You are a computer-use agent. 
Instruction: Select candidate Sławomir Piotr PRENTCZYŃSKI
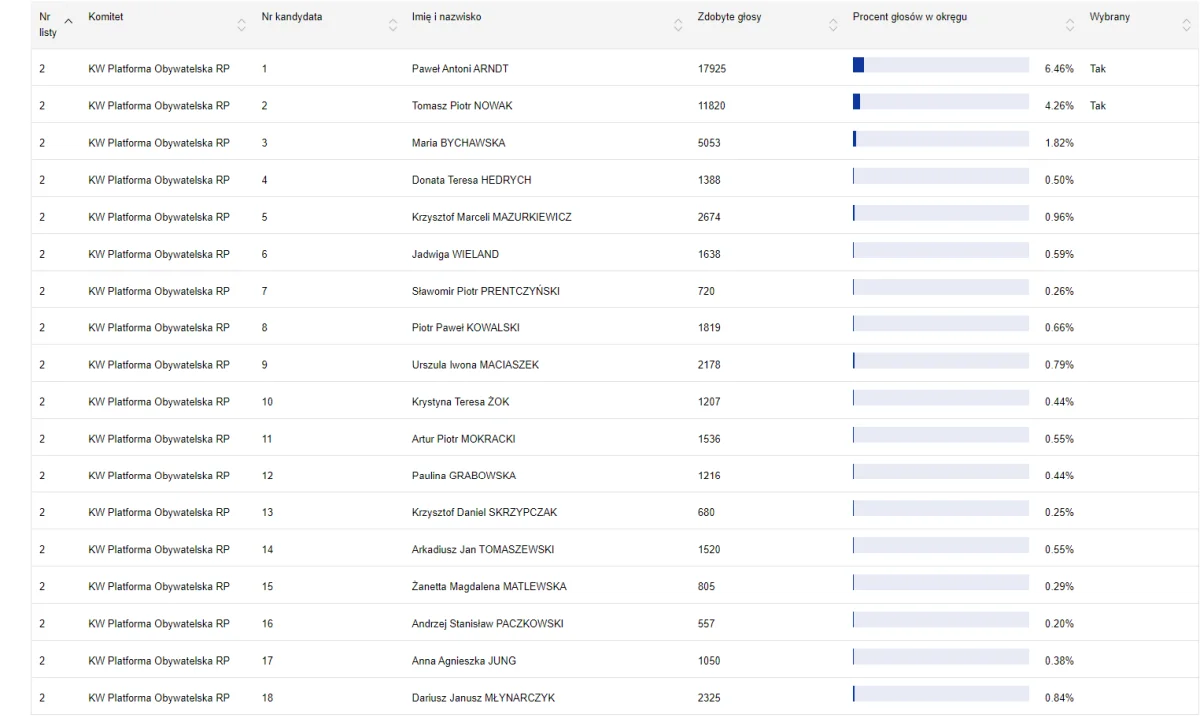pyautogui.click(x=486, y=291)
